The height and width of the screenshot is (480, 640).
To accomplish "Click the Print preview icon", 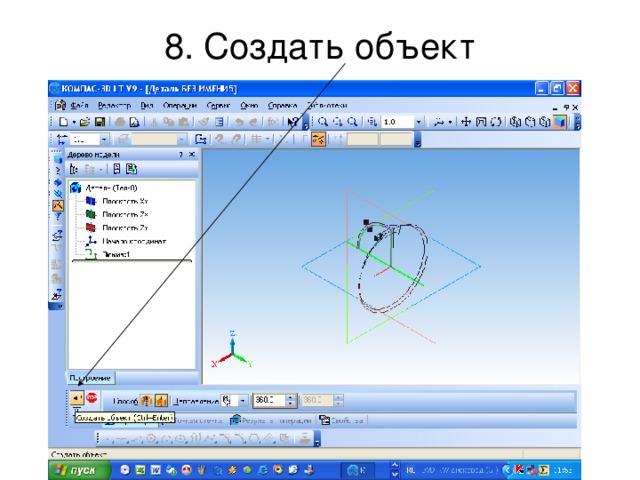I will 134,122.
